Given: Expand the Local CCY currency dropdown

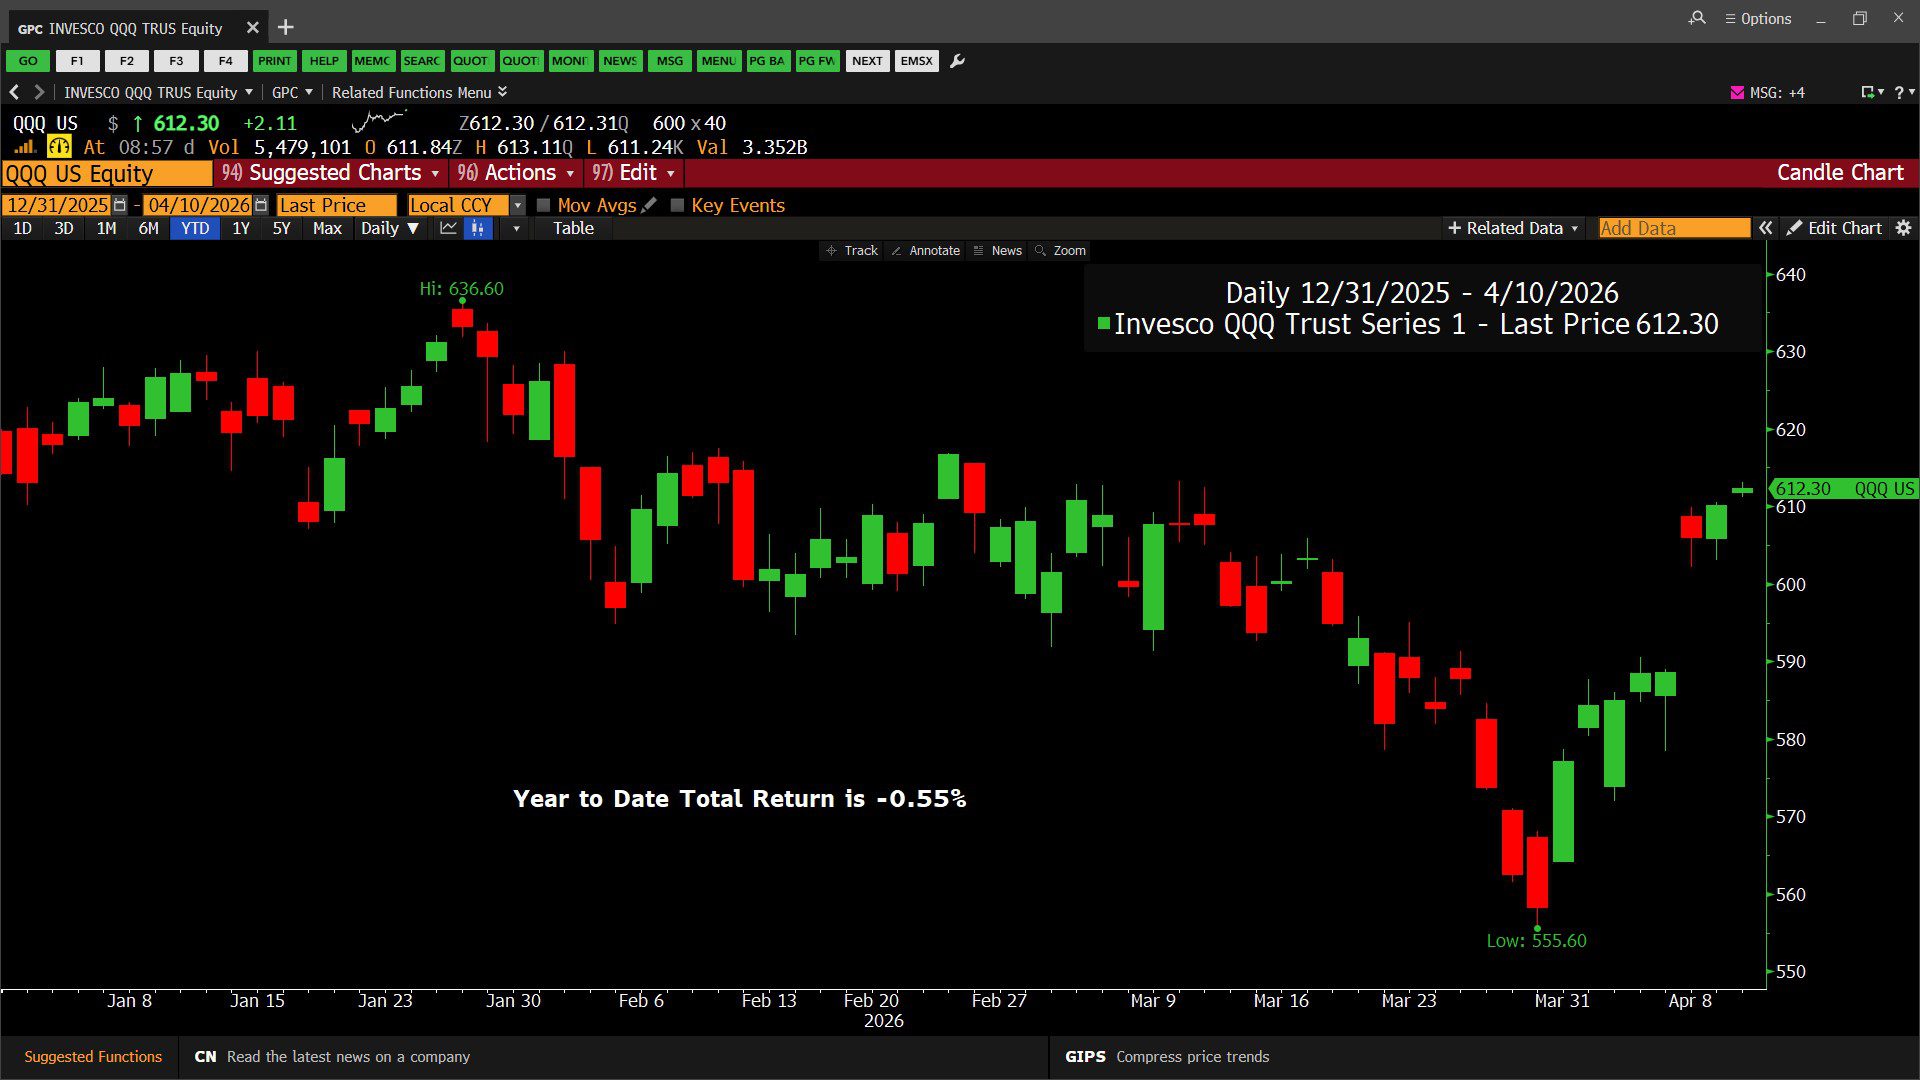Looking at the screenshot, I should [x=517, y=205].
